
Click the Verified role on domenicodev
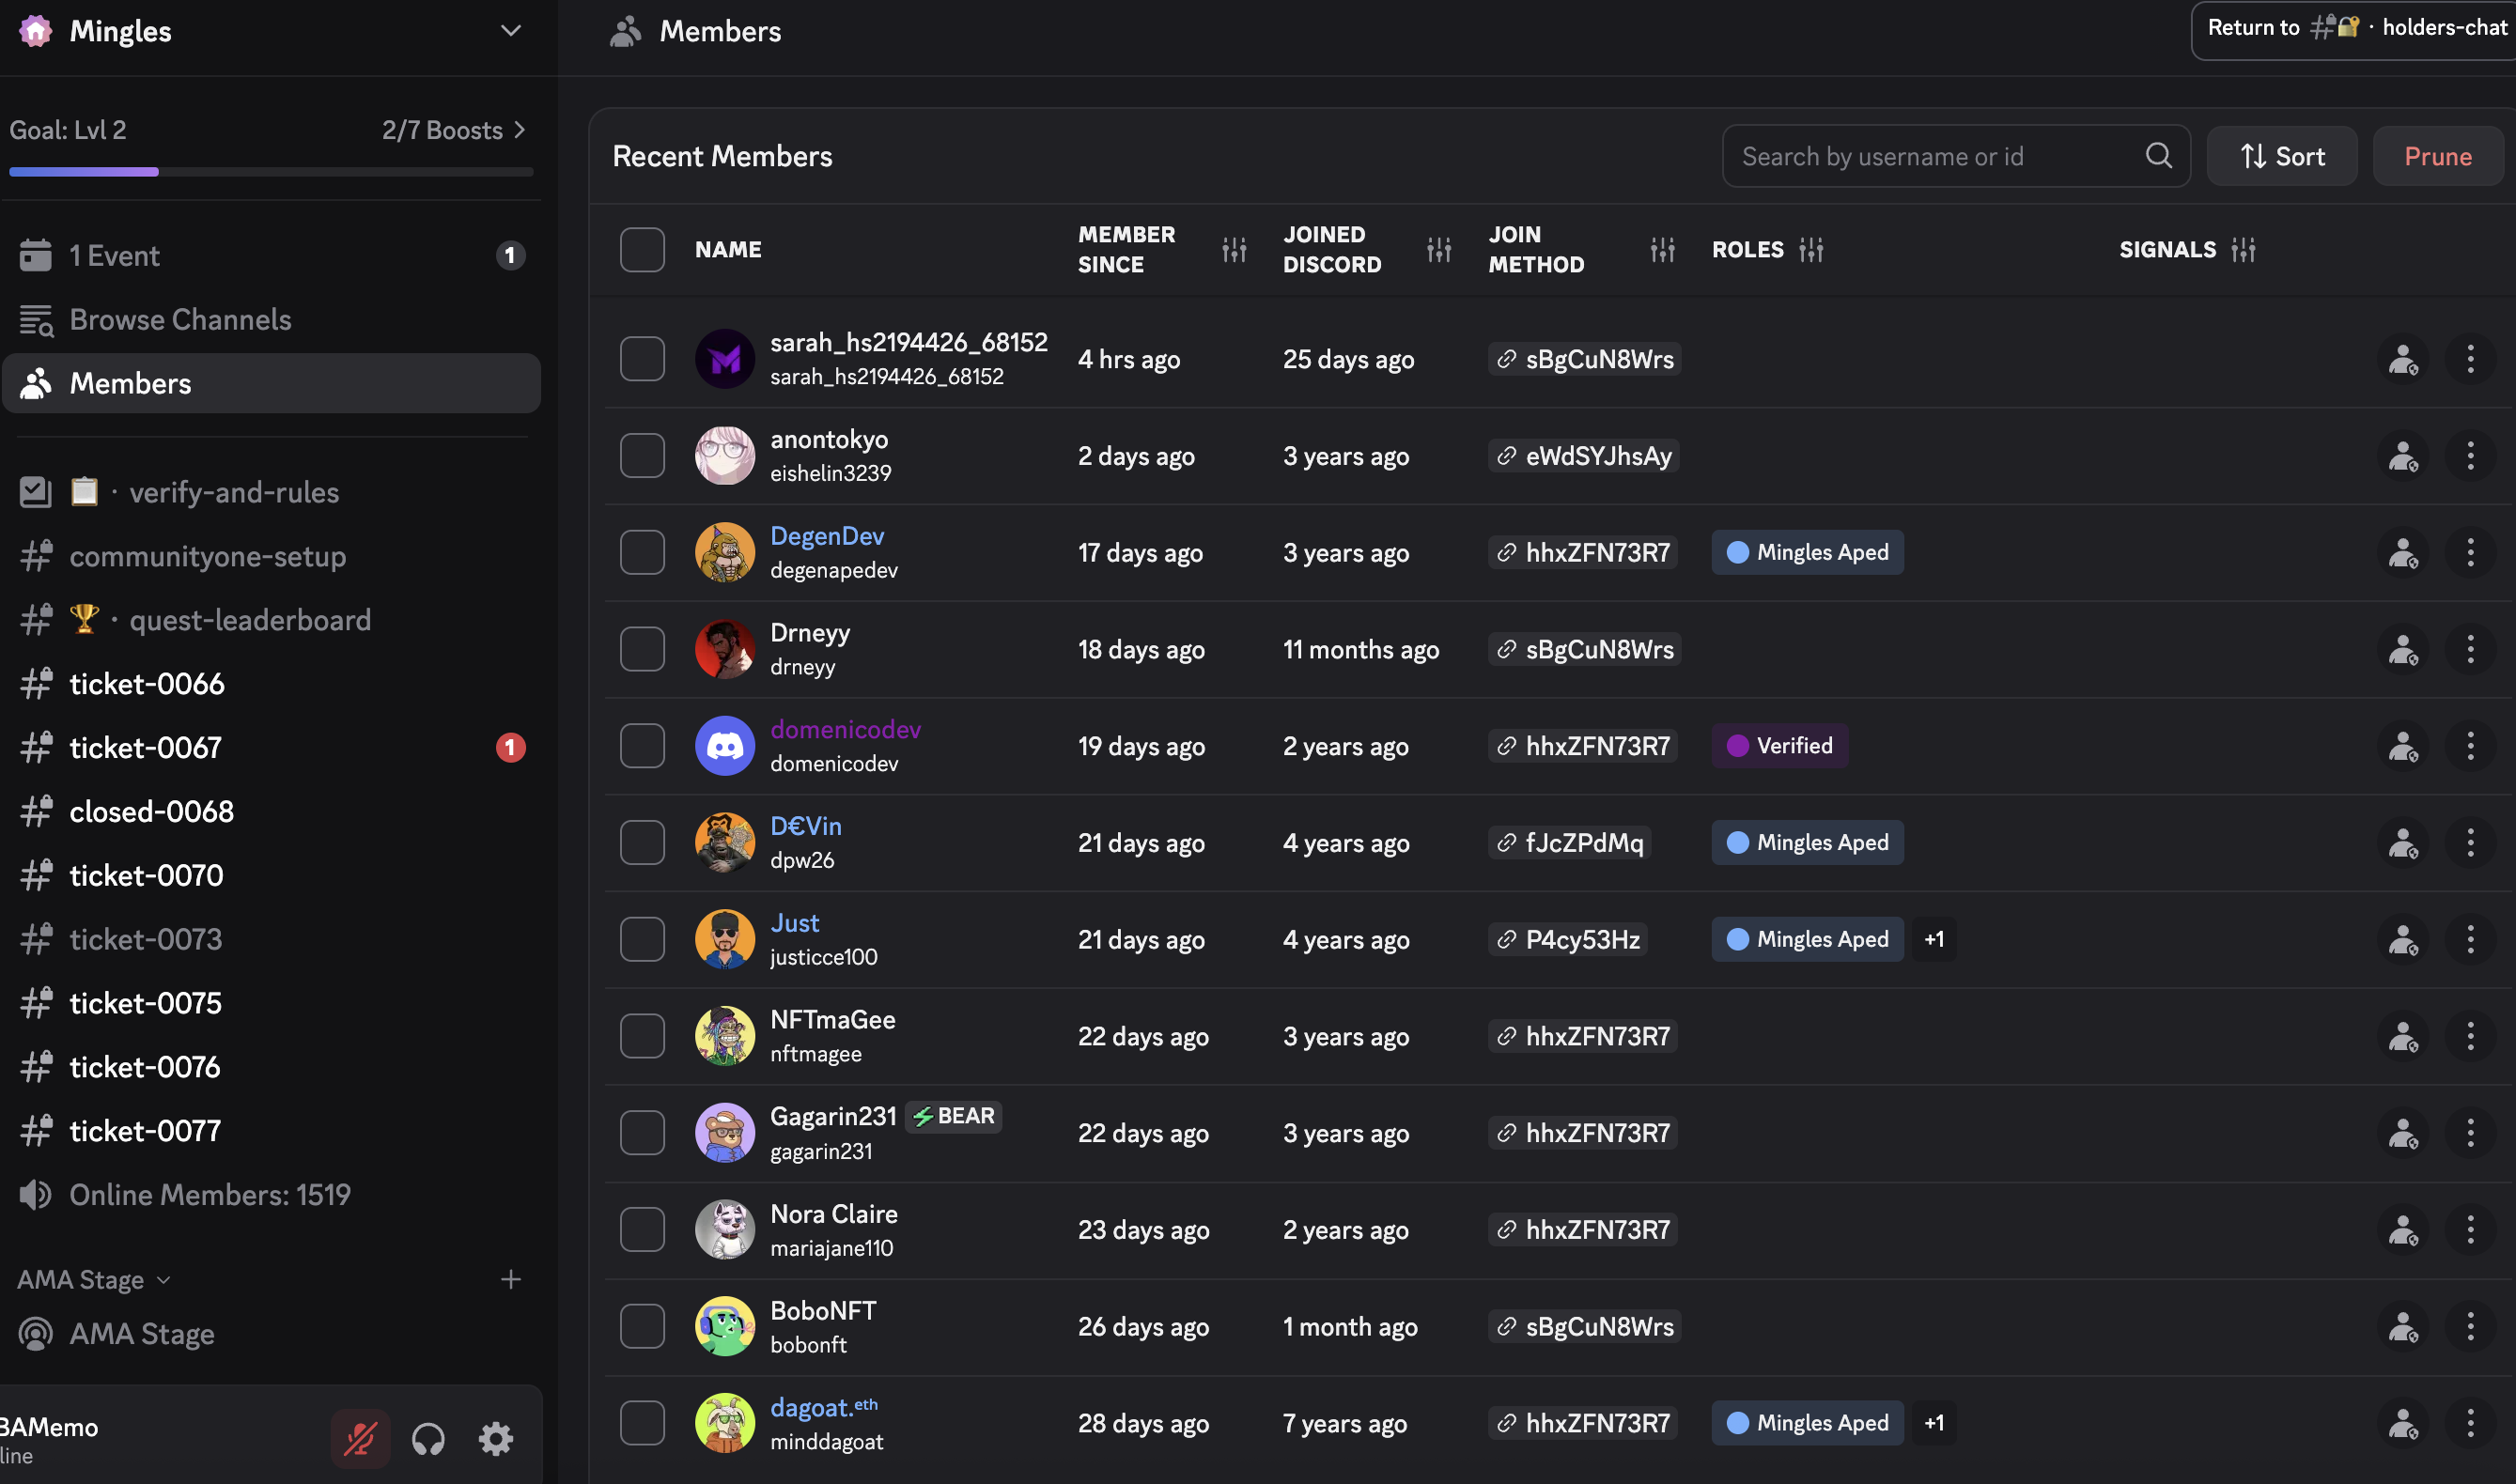[x=1780, y=746]
